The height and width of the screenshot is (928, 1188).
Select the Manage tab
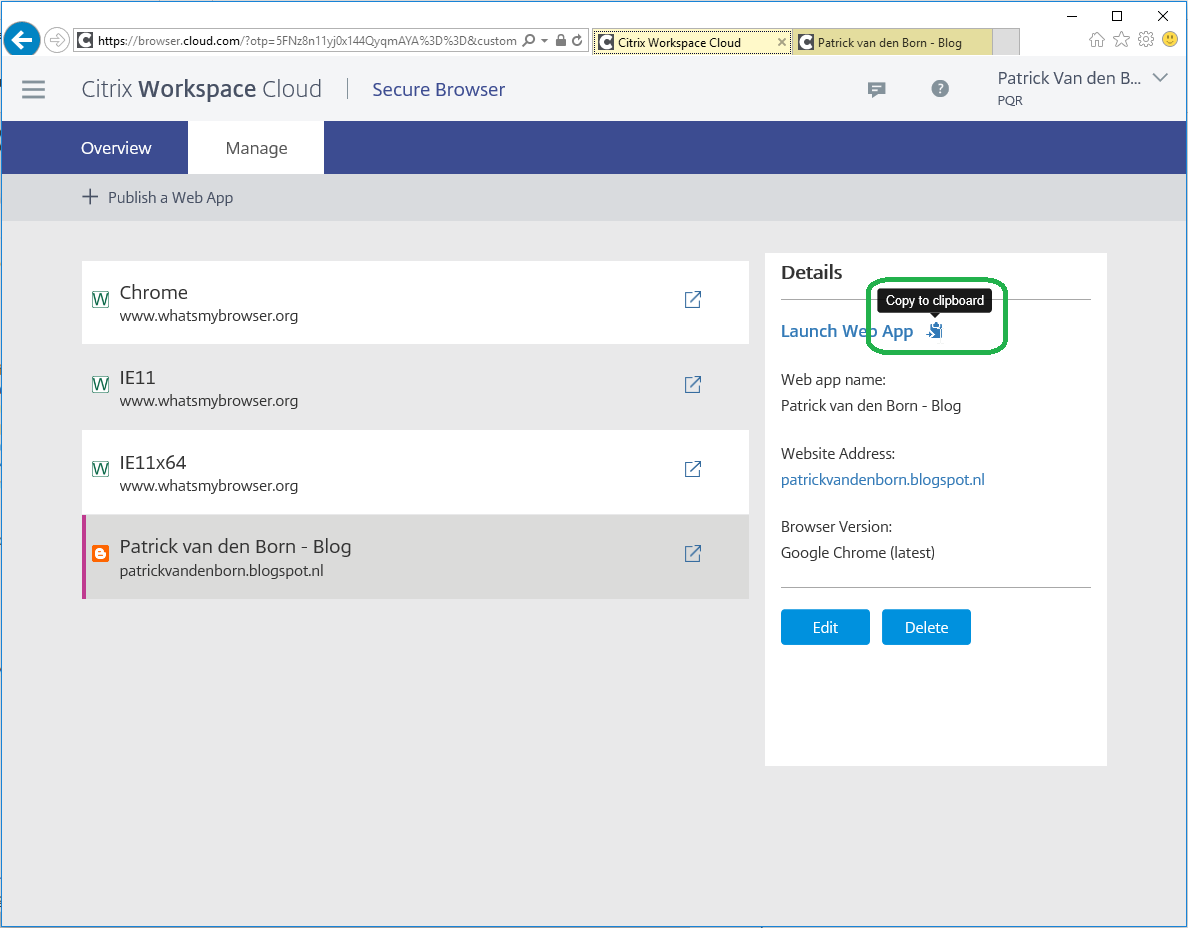pyautogui.click(x=256, y=148)
